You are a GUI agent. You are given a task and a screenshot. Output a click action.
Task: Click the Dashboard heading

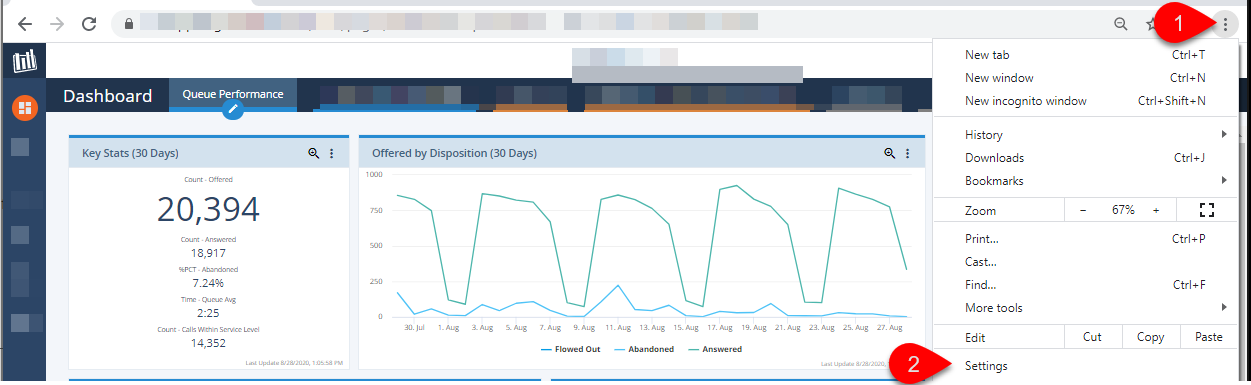pyautogui.click(x=108, y=96)
